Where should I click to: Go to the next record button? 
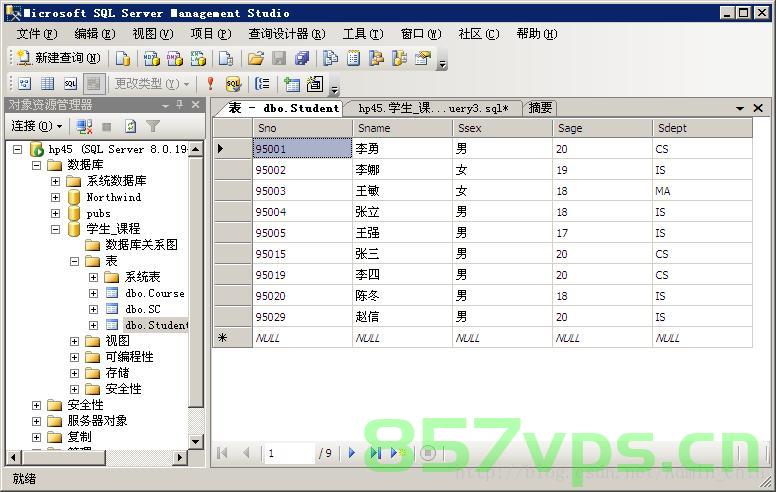[x=352, y=452]
